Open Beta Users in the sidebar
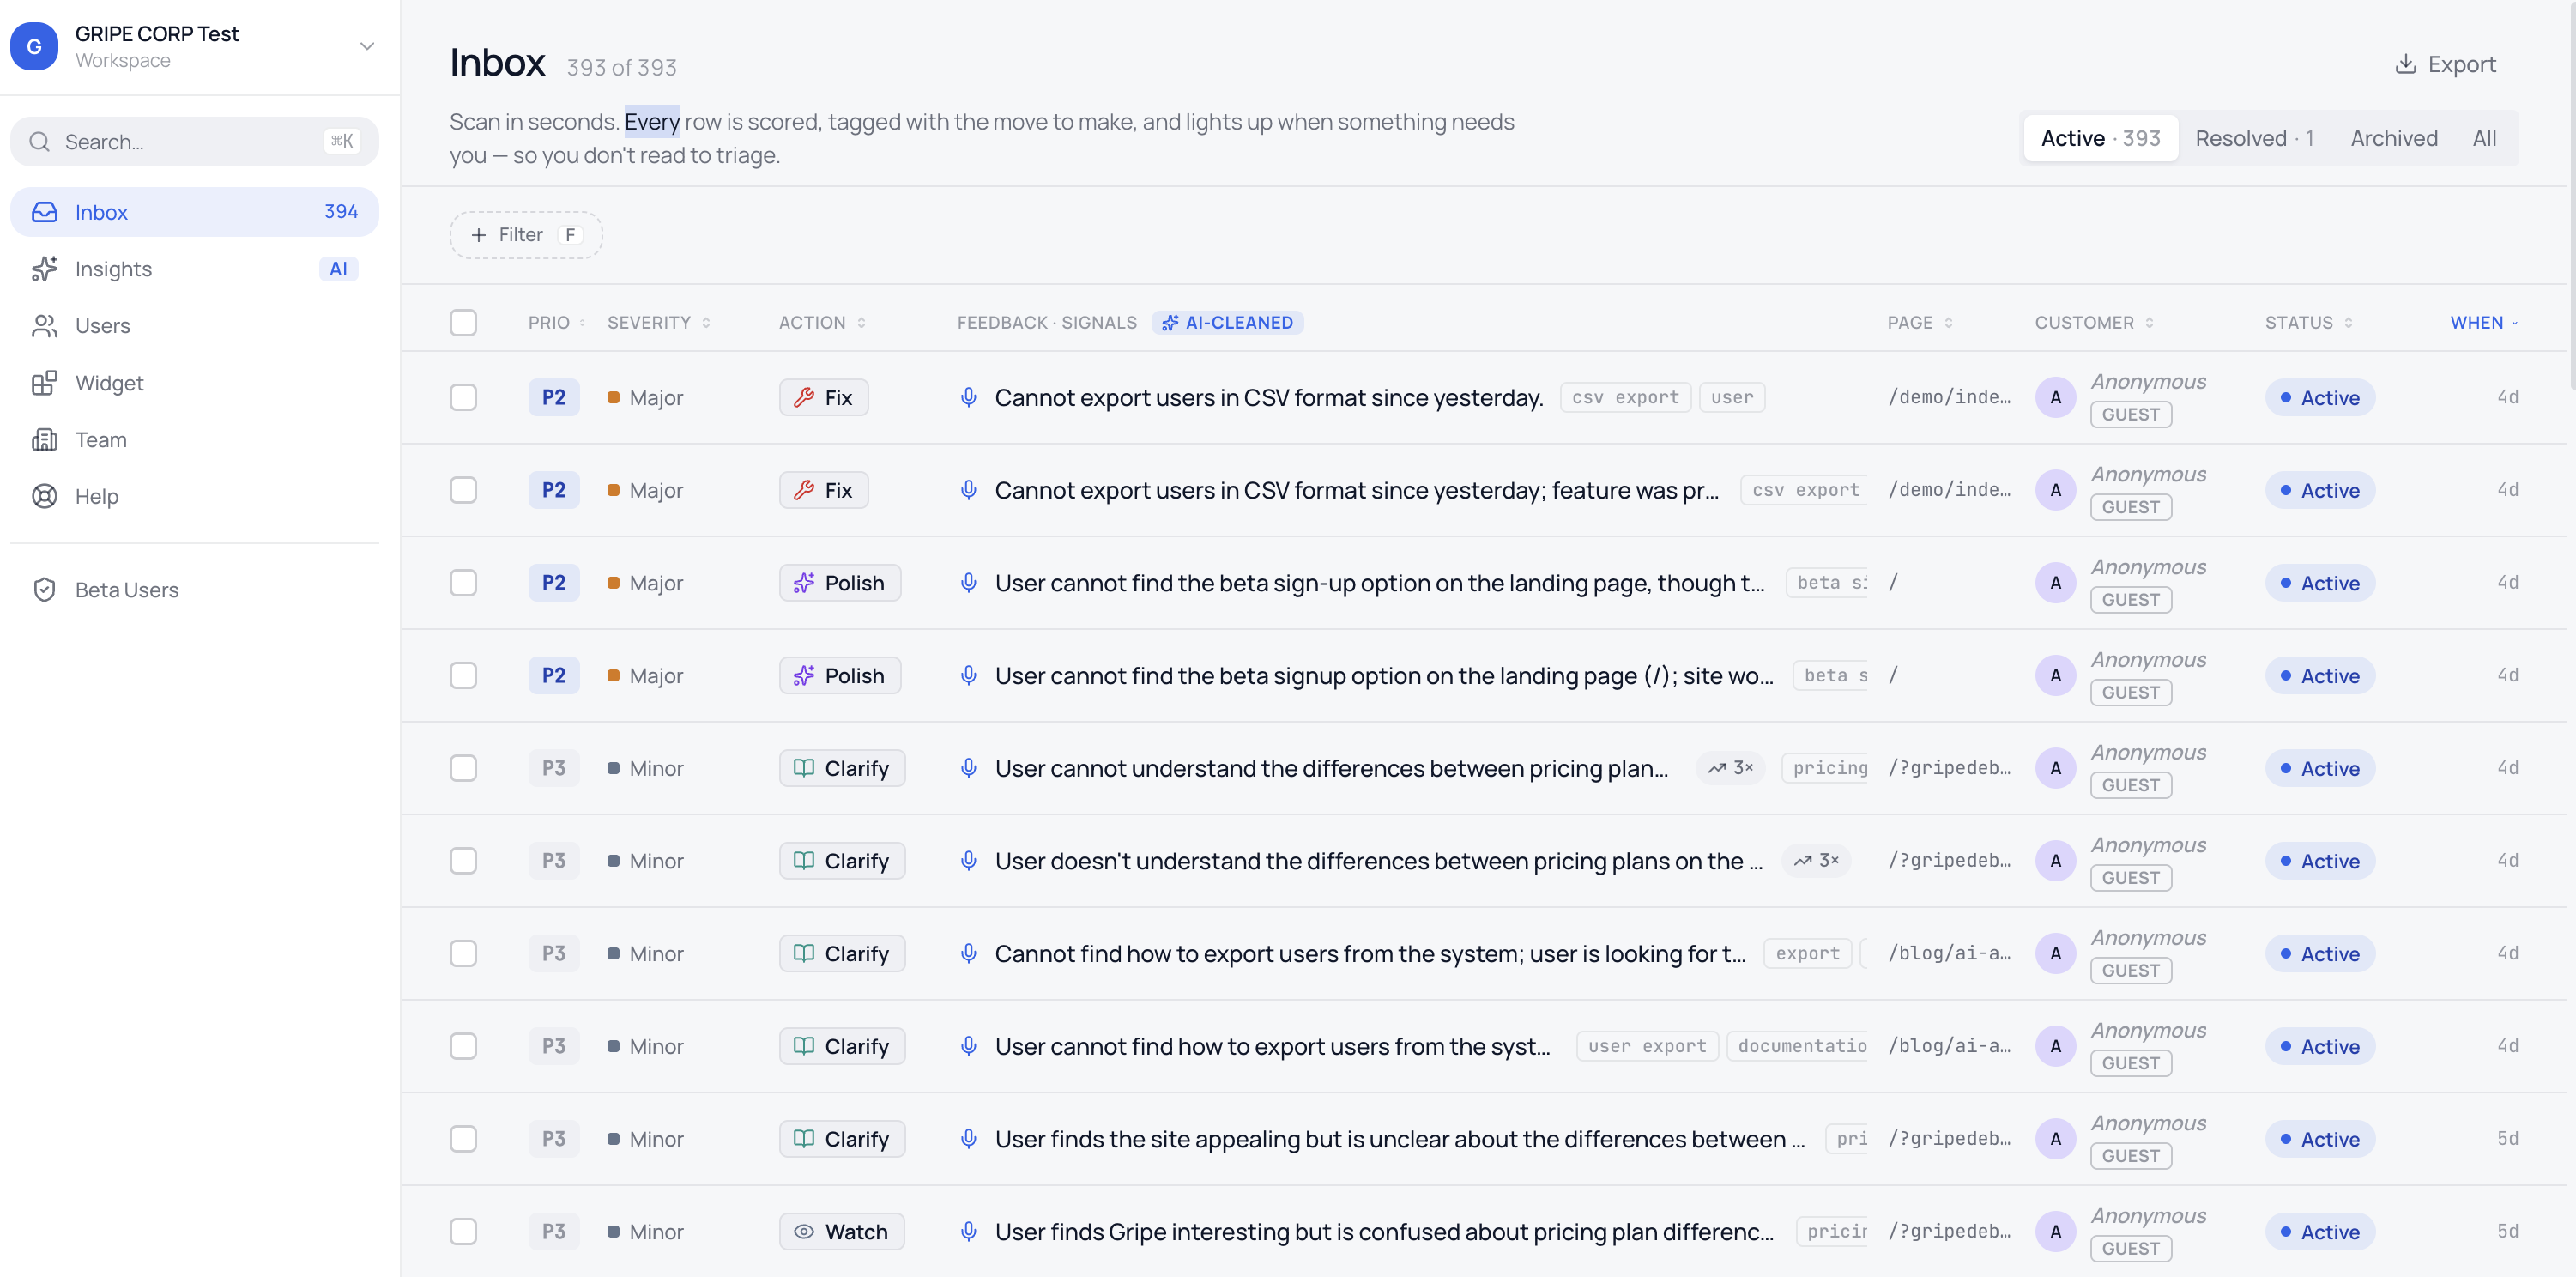Image resolution: width=2576 pixels, height=1277 pixels. [x=195, y=590]
